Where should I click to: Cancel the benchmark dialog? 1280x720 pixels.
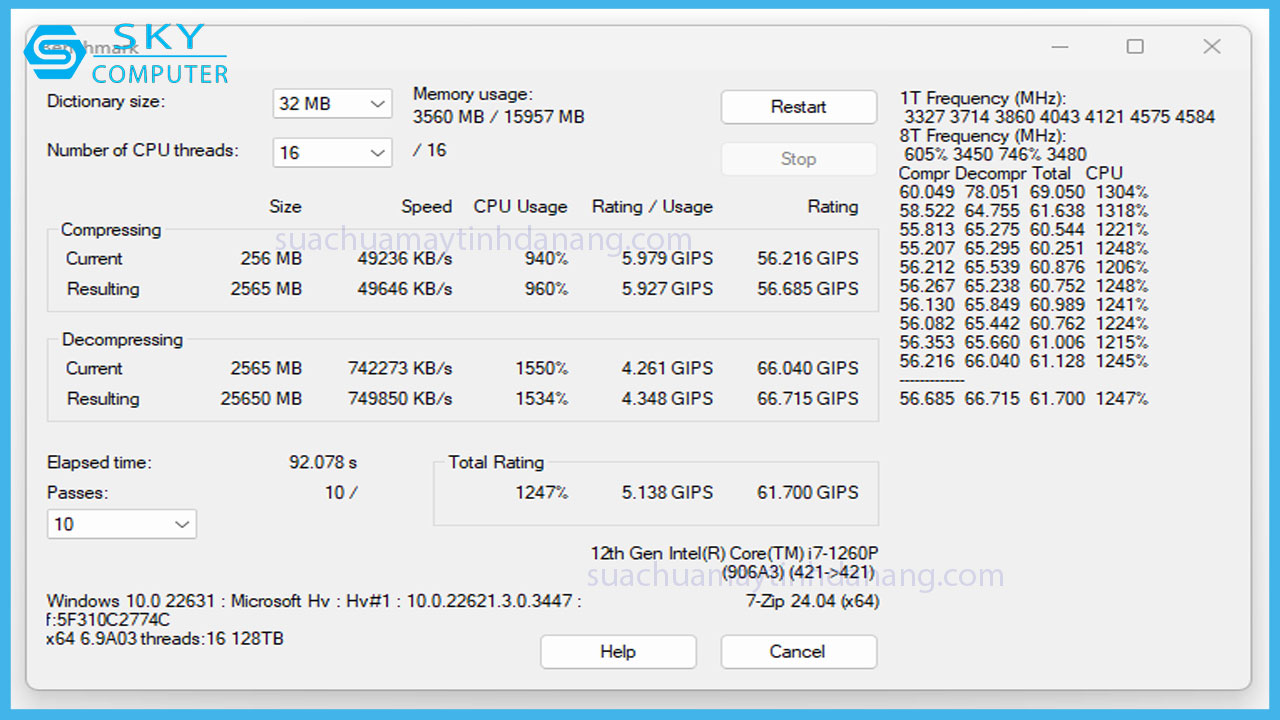pyautogui.click(x=798, y=651)
